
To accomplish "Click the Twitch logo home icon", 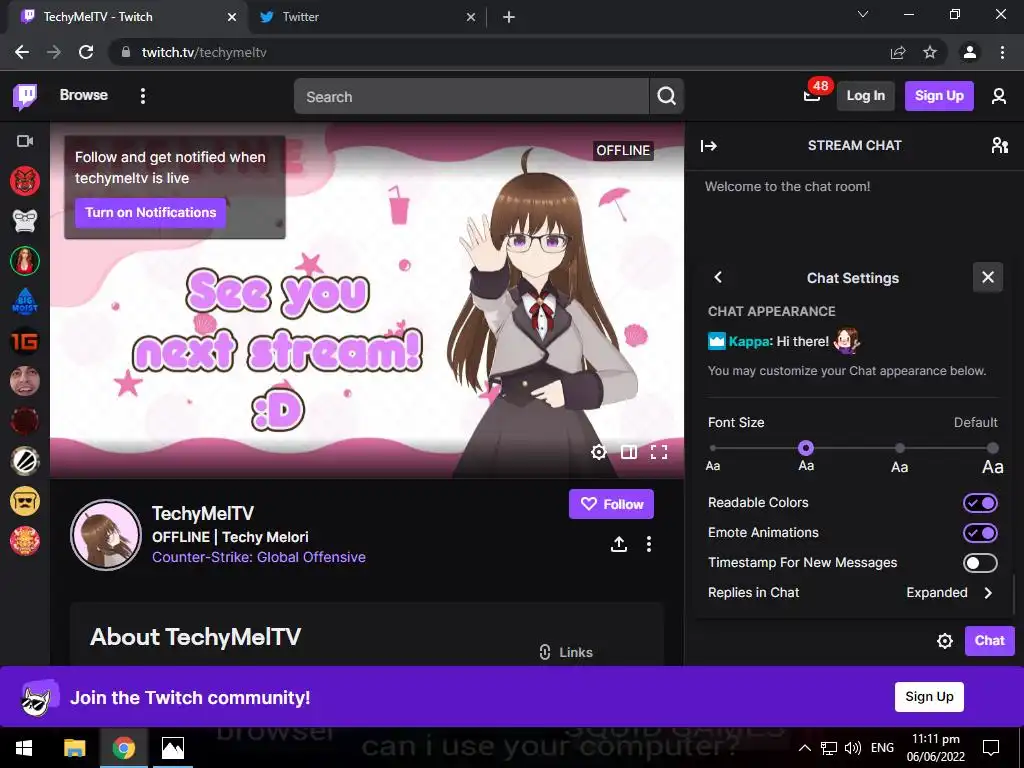I will (25, 96).
